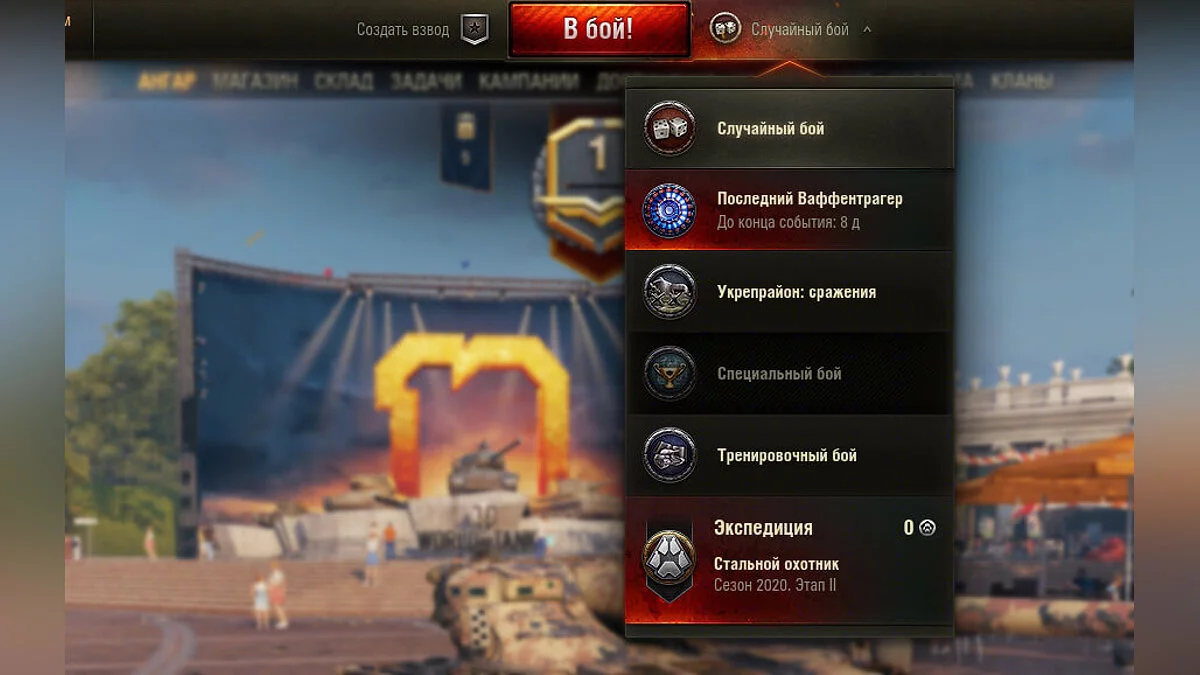
Task: Collapse the battle mode selector arrow
Action: click(x=867, y=30)
